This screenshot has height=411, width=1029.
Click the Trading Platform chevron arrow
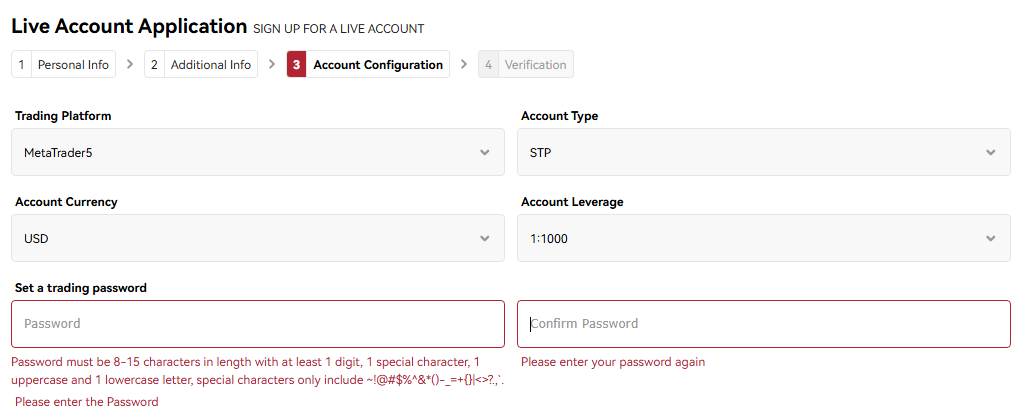[x=485, y=153]
